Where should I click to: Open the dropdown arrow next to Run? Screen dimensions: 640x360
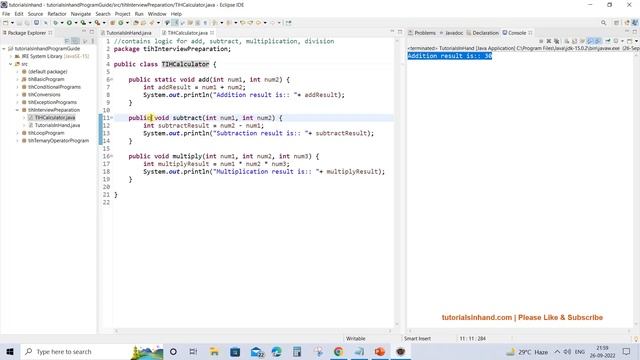[76, 23]
